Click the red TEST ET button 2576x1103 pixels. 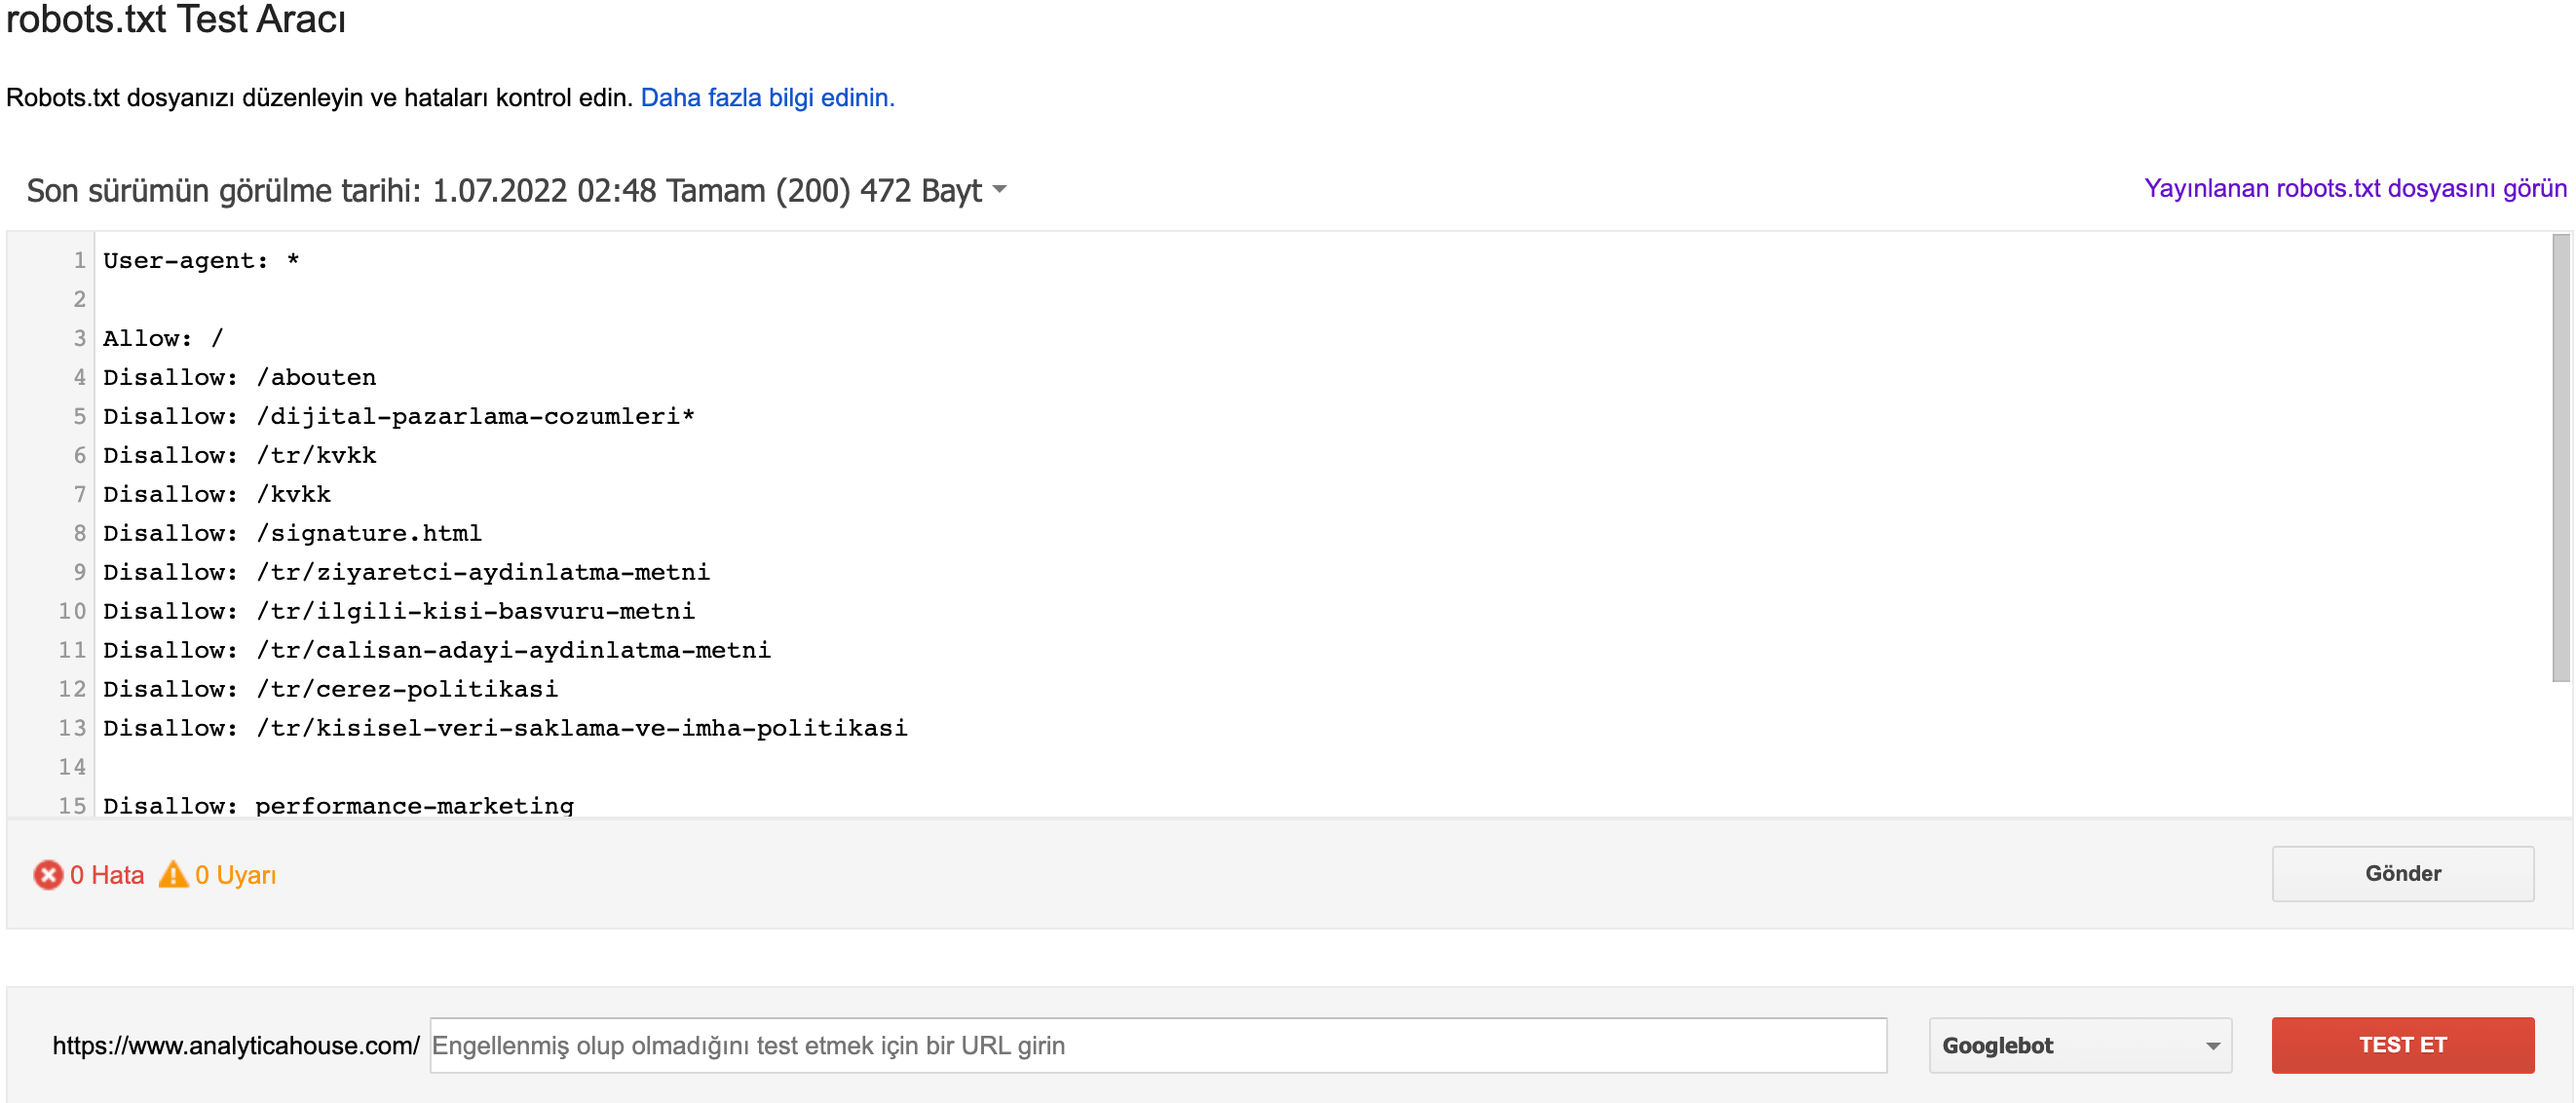2402,1045
